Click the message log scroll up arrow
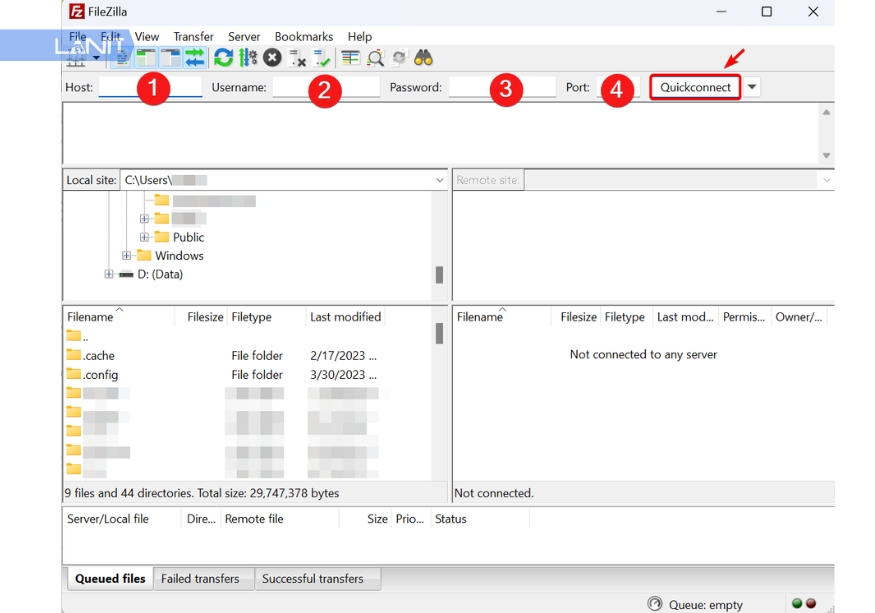 click(826, 112)
